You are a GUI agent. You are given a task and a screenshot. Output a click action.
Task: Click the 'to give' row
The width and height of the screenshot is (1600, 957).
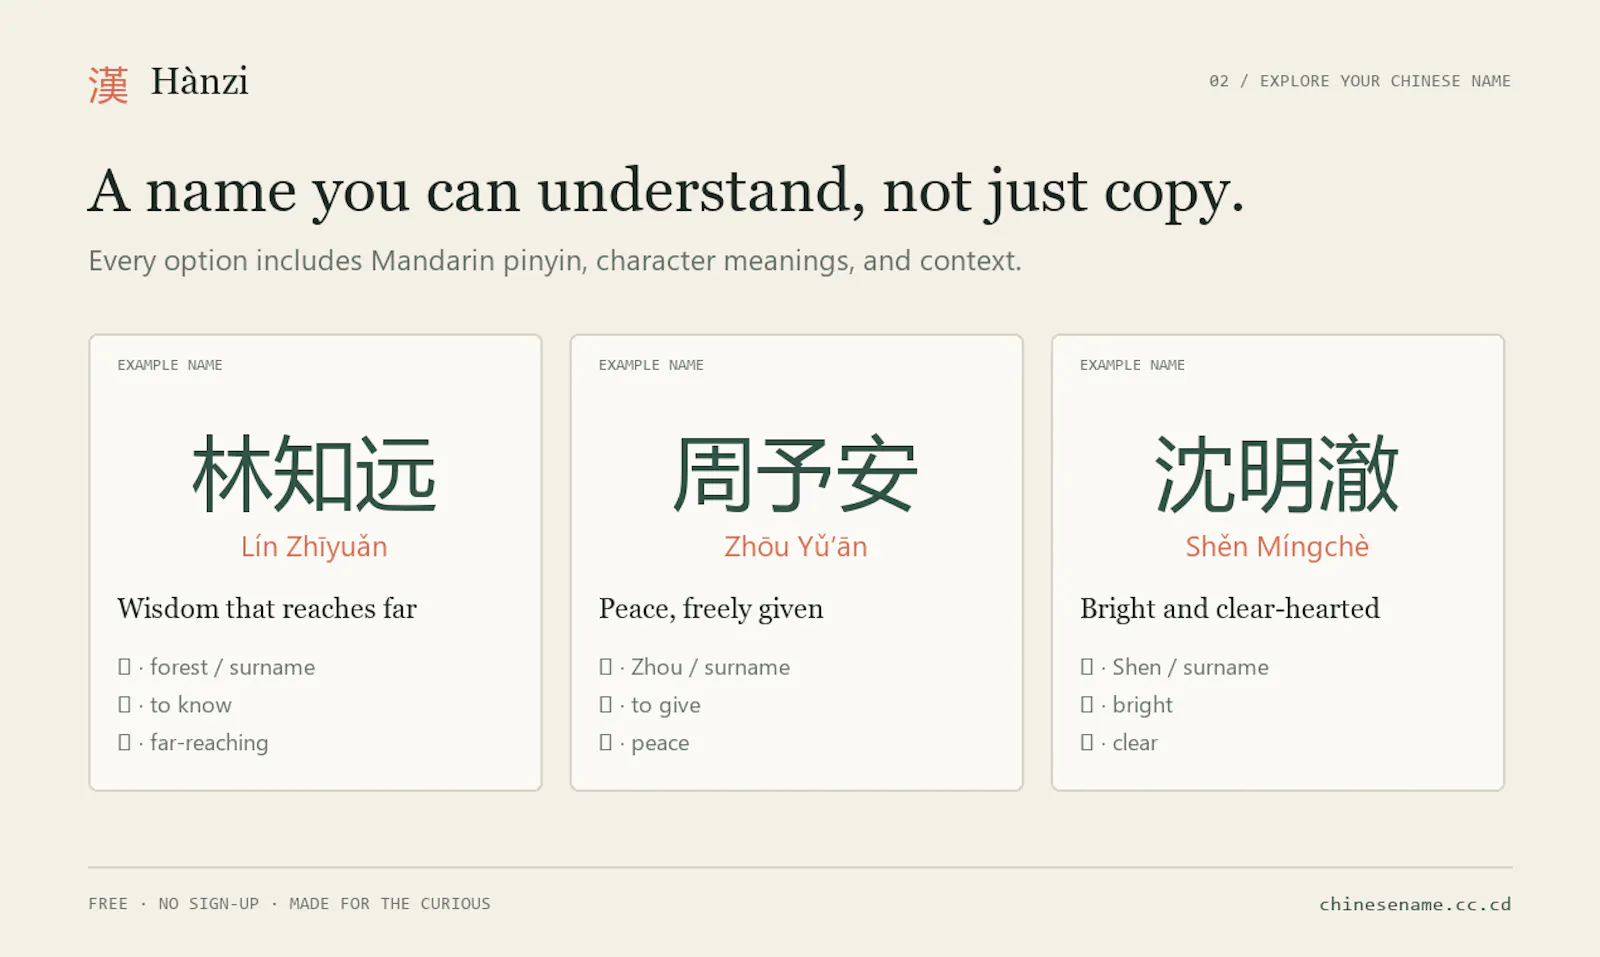point(650,705)
